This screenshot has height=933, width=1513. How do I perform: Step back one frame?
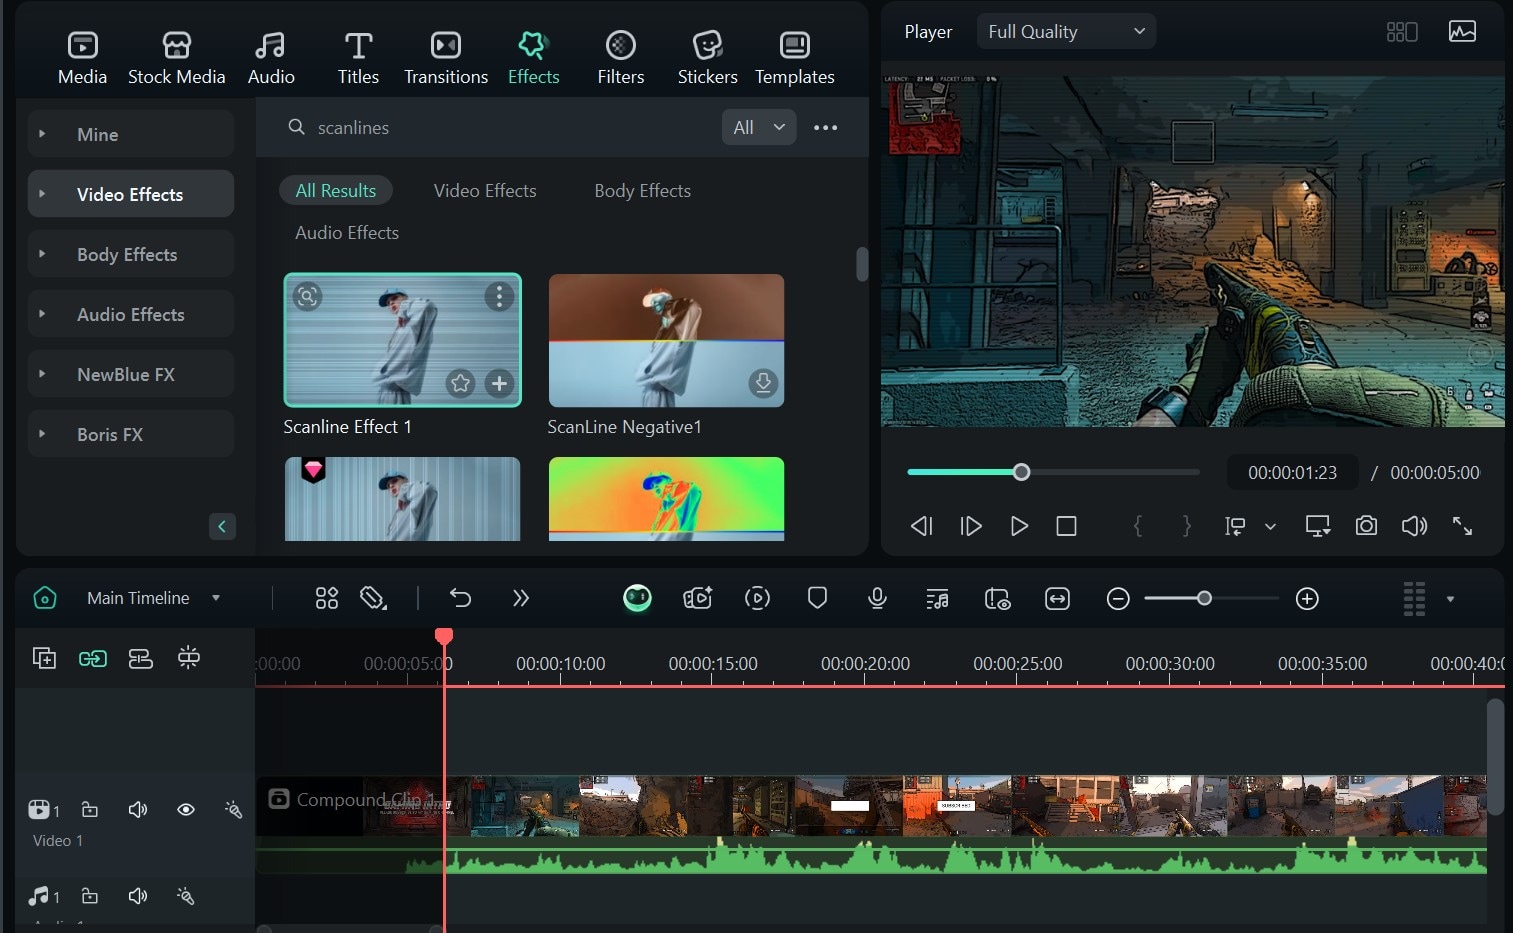point(921,526)
